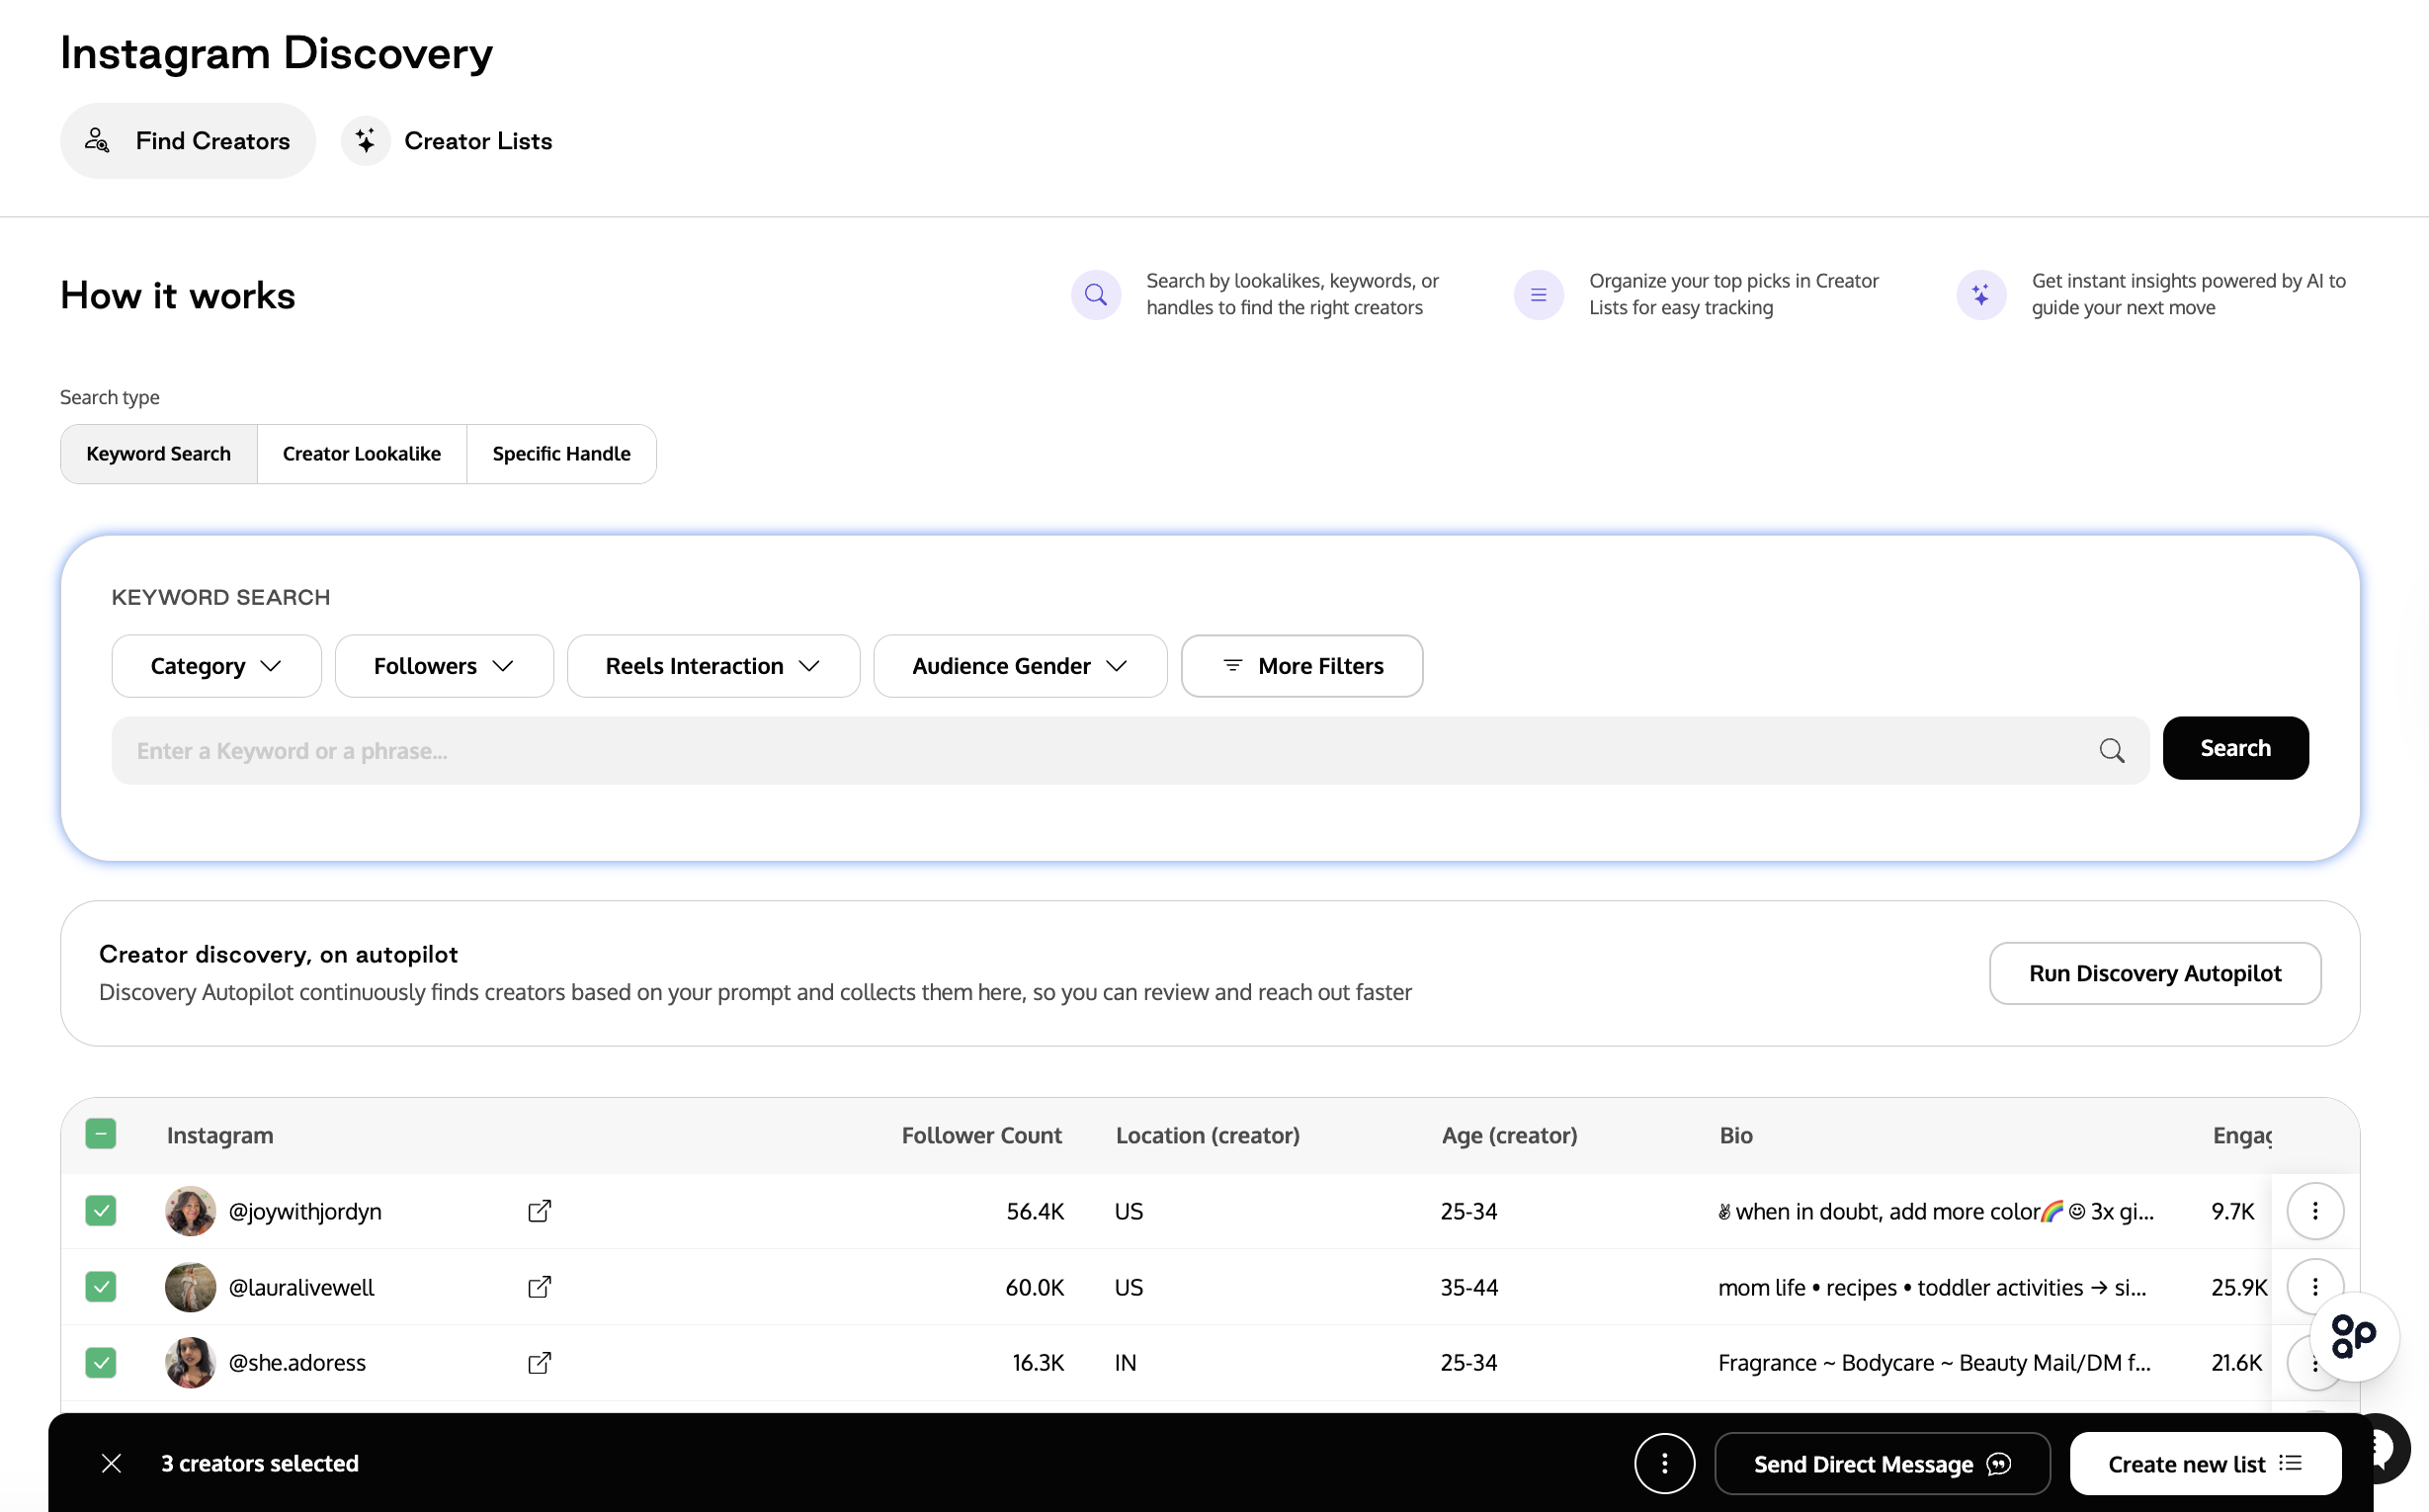Open more bulk actions in selection bar
Viewport: 2429px width, 1512px height.
1665,1464
